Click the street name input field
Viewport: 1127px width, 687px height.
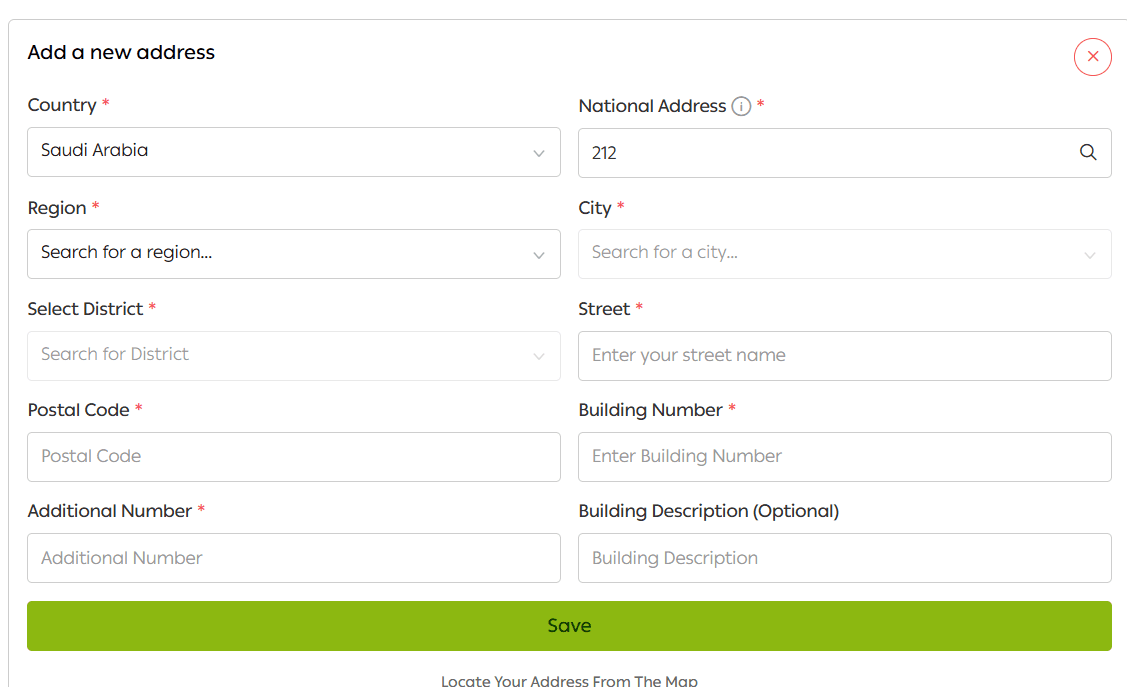(844, 356)
